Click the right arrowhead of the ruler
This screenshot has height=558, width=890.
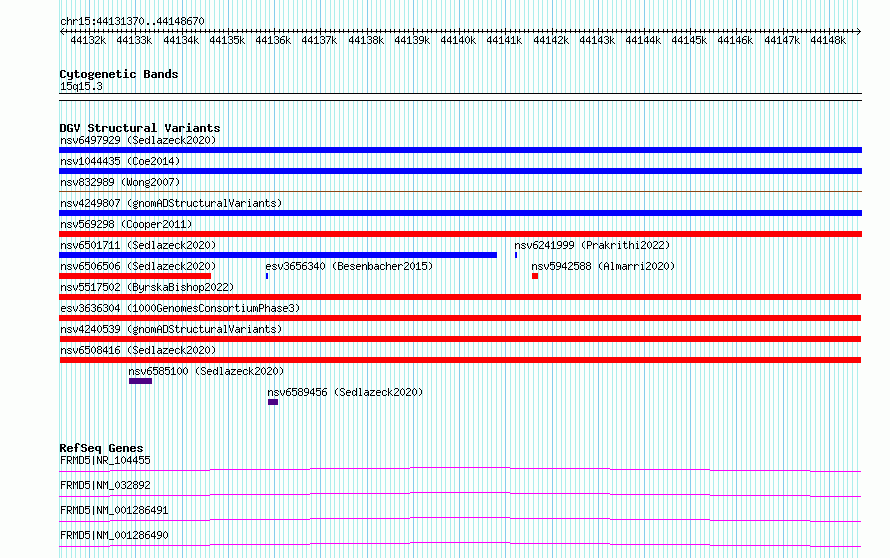(859, 31)
